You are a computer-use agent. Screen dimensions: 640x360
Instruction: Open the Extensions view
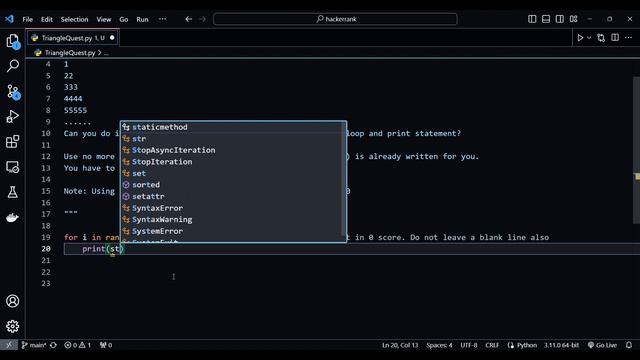click(x=13, y=142)
